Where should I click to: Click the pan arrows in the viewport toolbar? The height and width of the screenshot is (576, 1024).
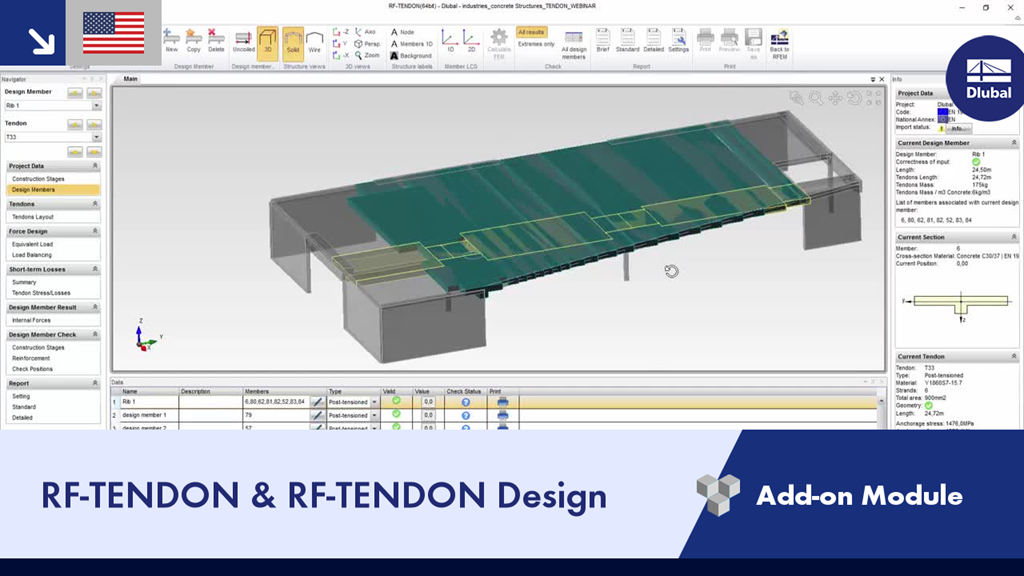(x=835, y=98)
